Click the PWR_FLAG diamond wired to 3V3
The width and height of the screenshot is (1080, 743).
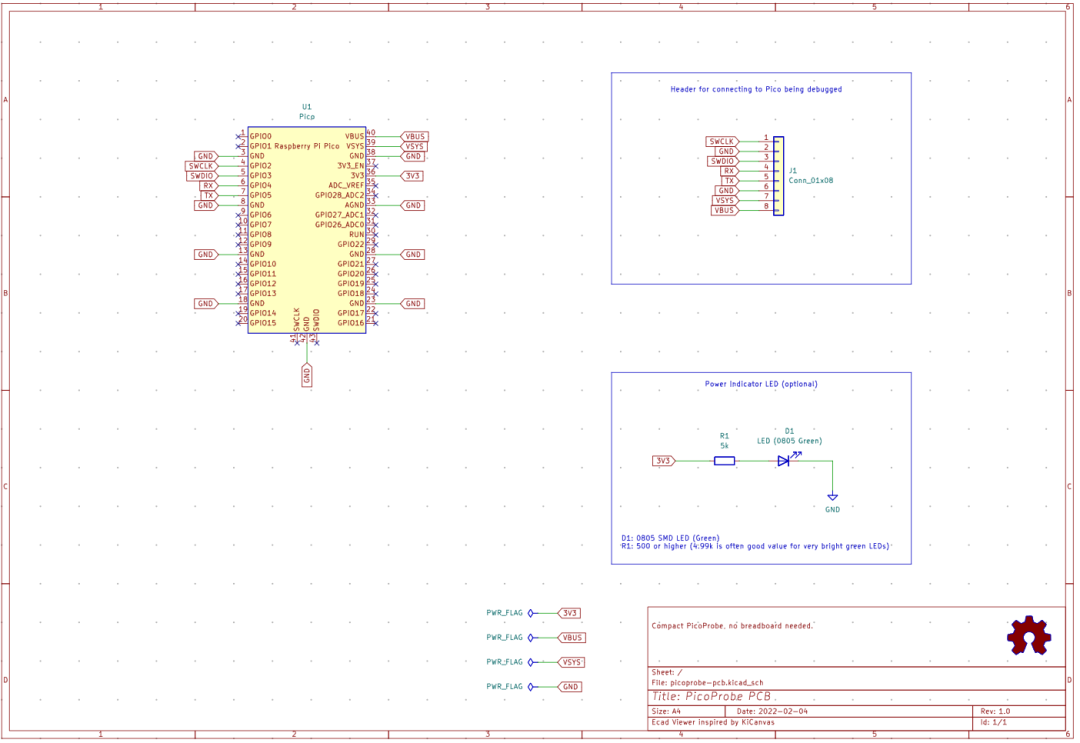click(530, 613)
